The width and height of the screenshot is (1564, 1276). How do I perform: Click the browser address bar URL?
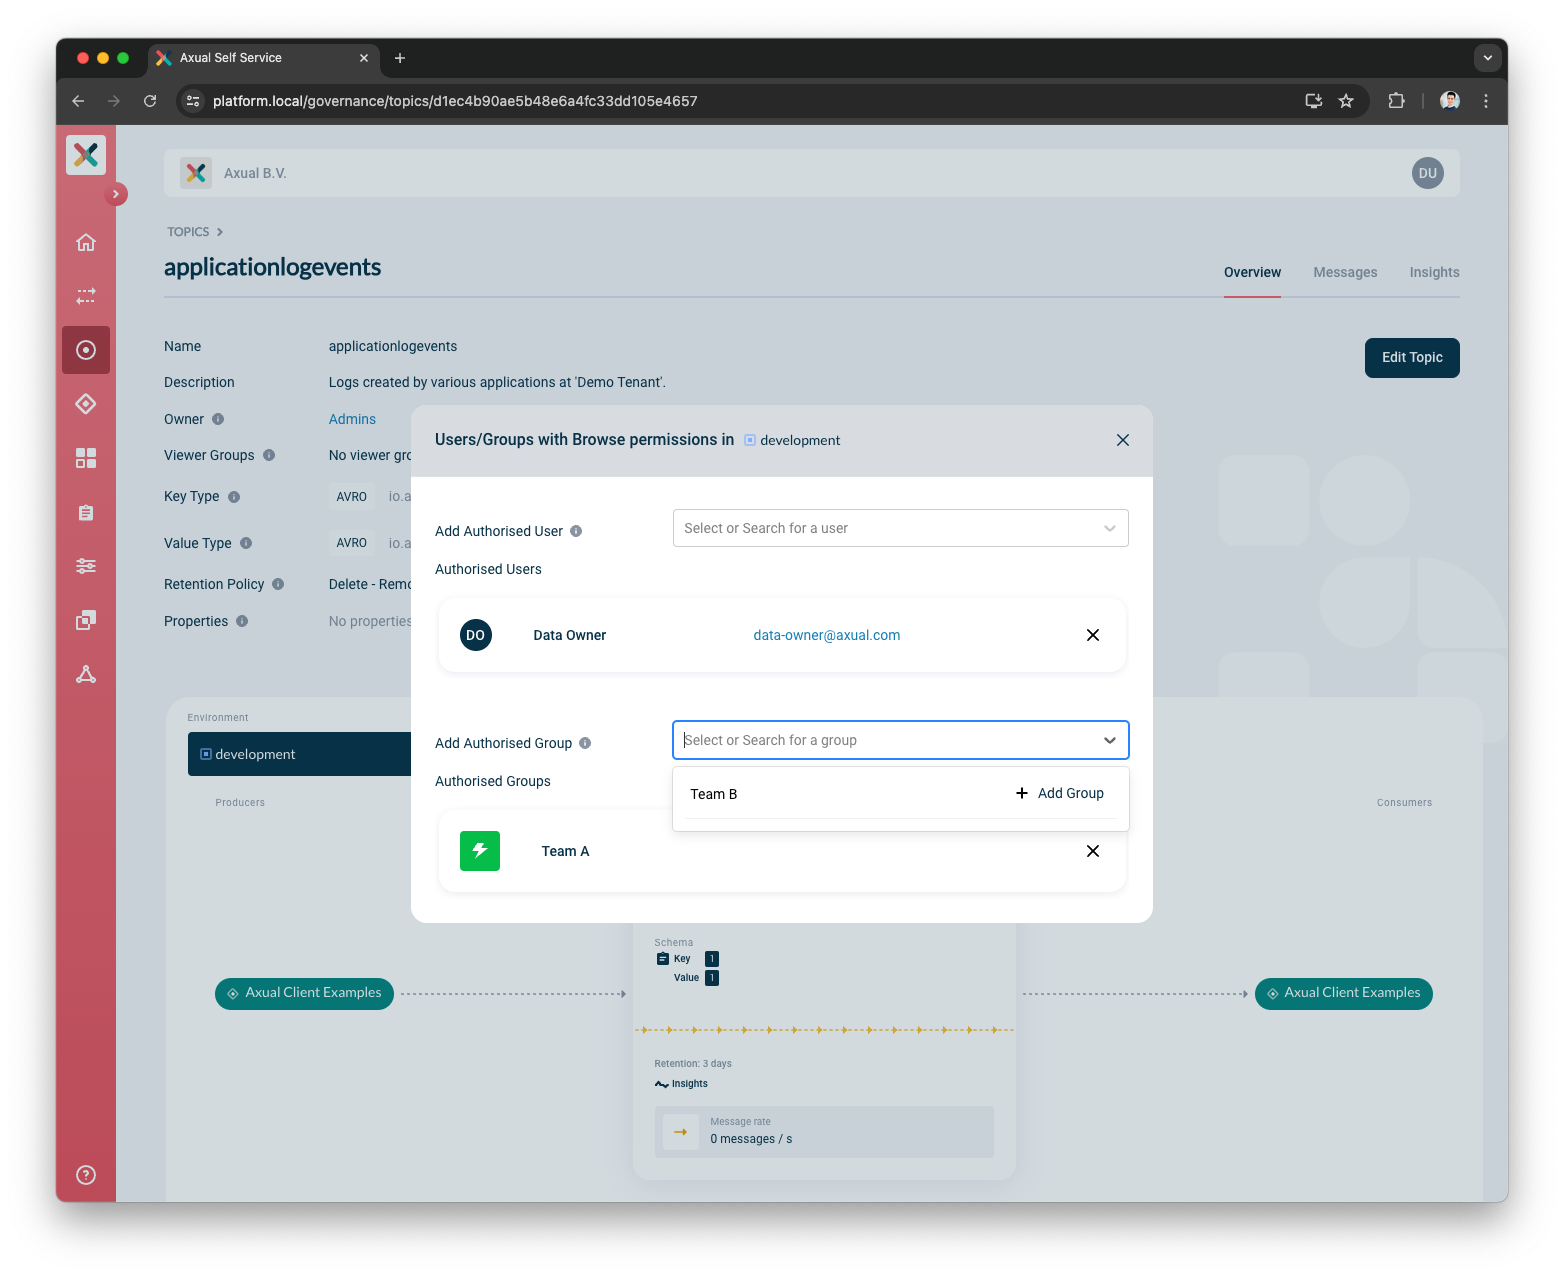pos(455,101)
